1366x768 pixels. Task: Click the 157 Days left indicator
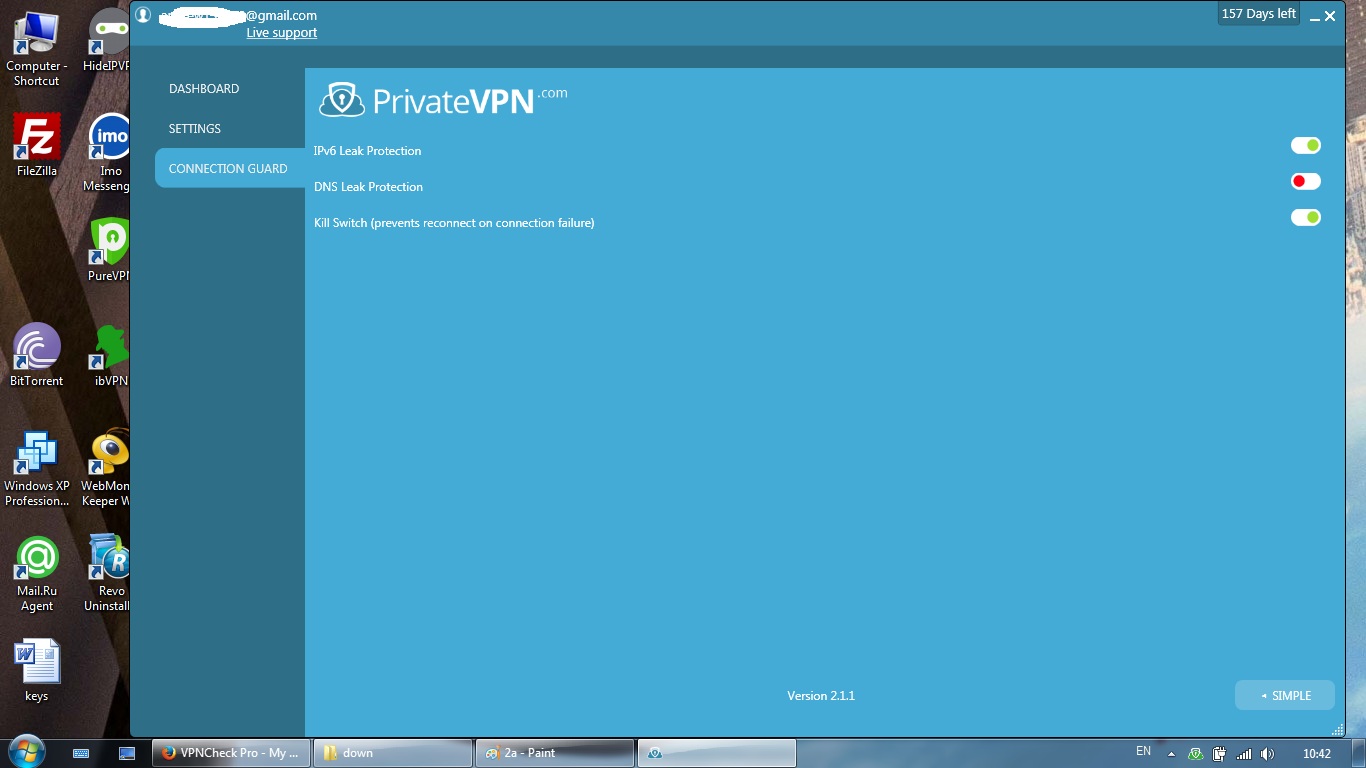(1259, 14)
